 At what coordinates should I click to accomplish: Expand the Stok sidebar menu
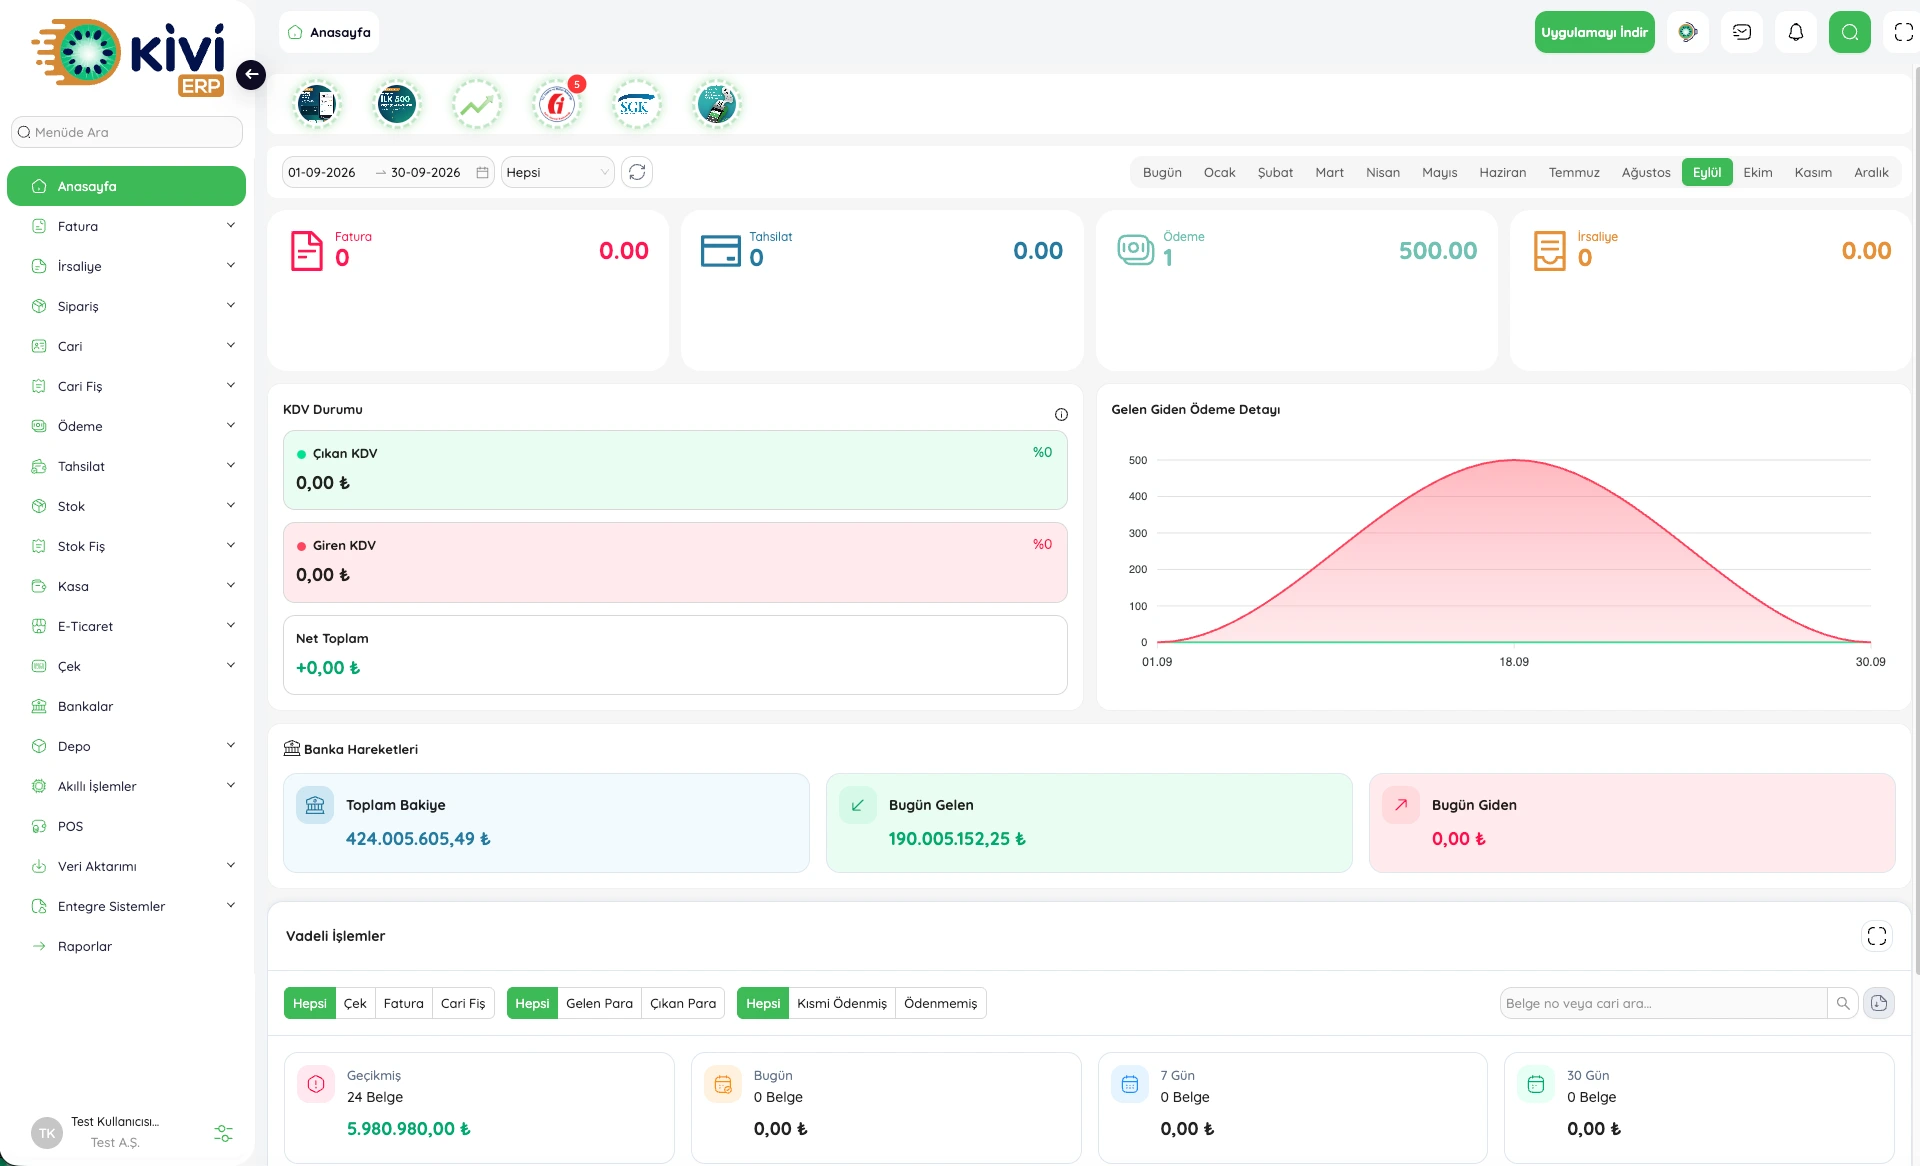(126, 506)
